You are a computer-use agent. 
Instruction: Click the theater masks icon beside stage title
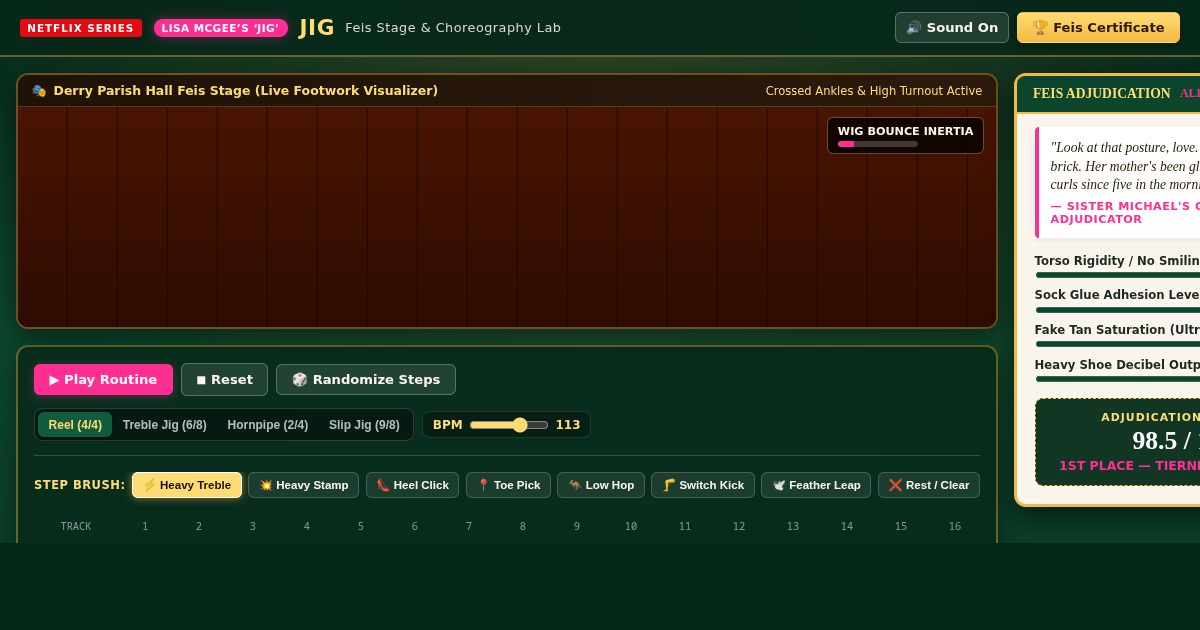point(39,91)
